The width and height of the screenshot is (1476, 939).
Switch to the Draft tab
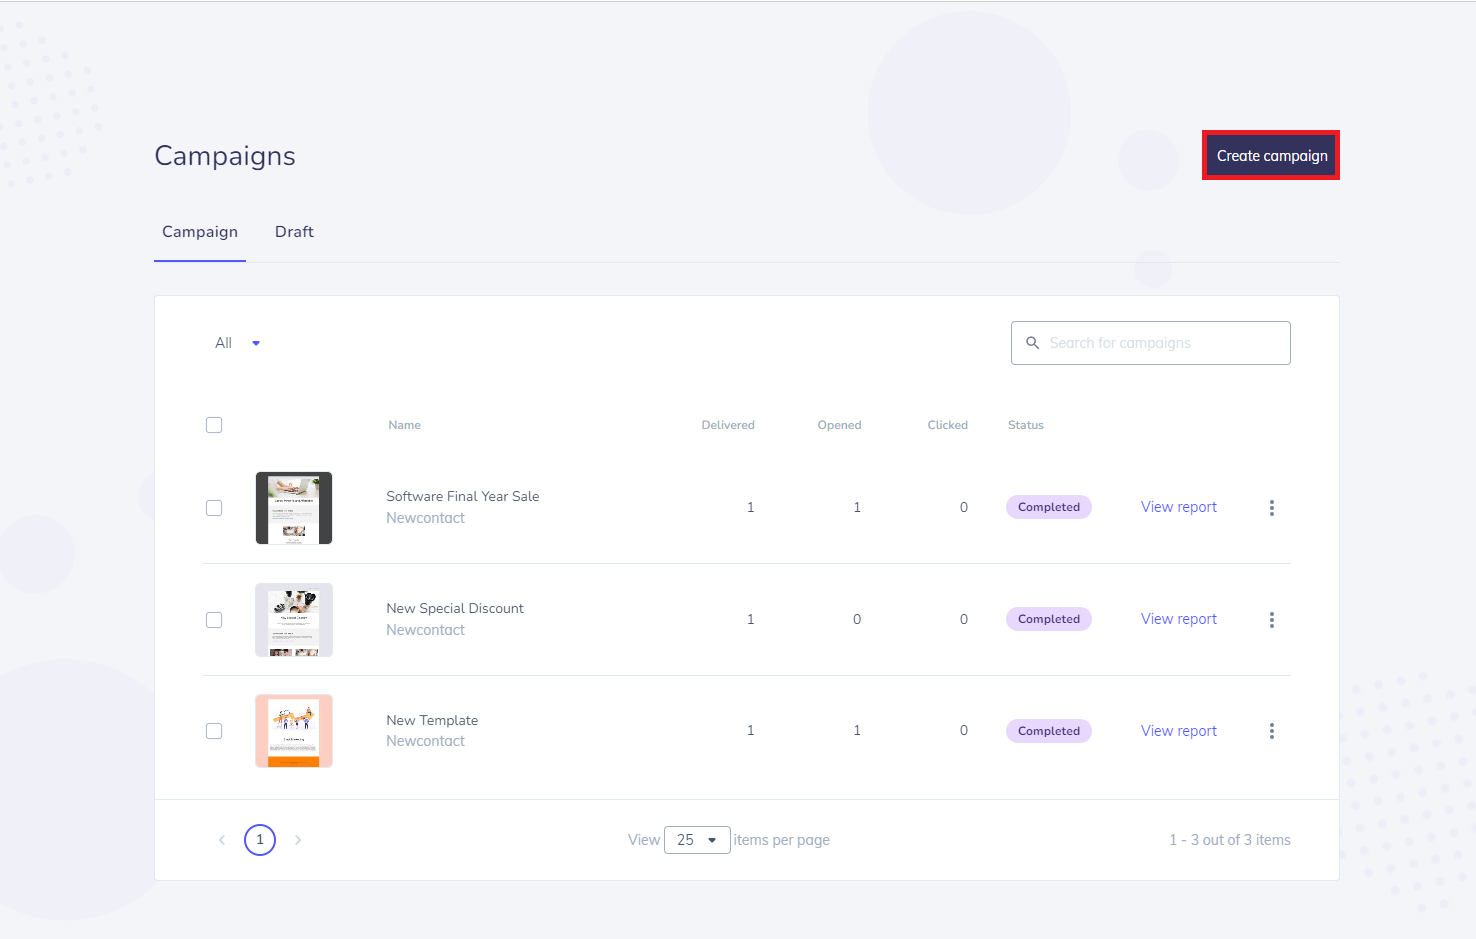[294, 232]
